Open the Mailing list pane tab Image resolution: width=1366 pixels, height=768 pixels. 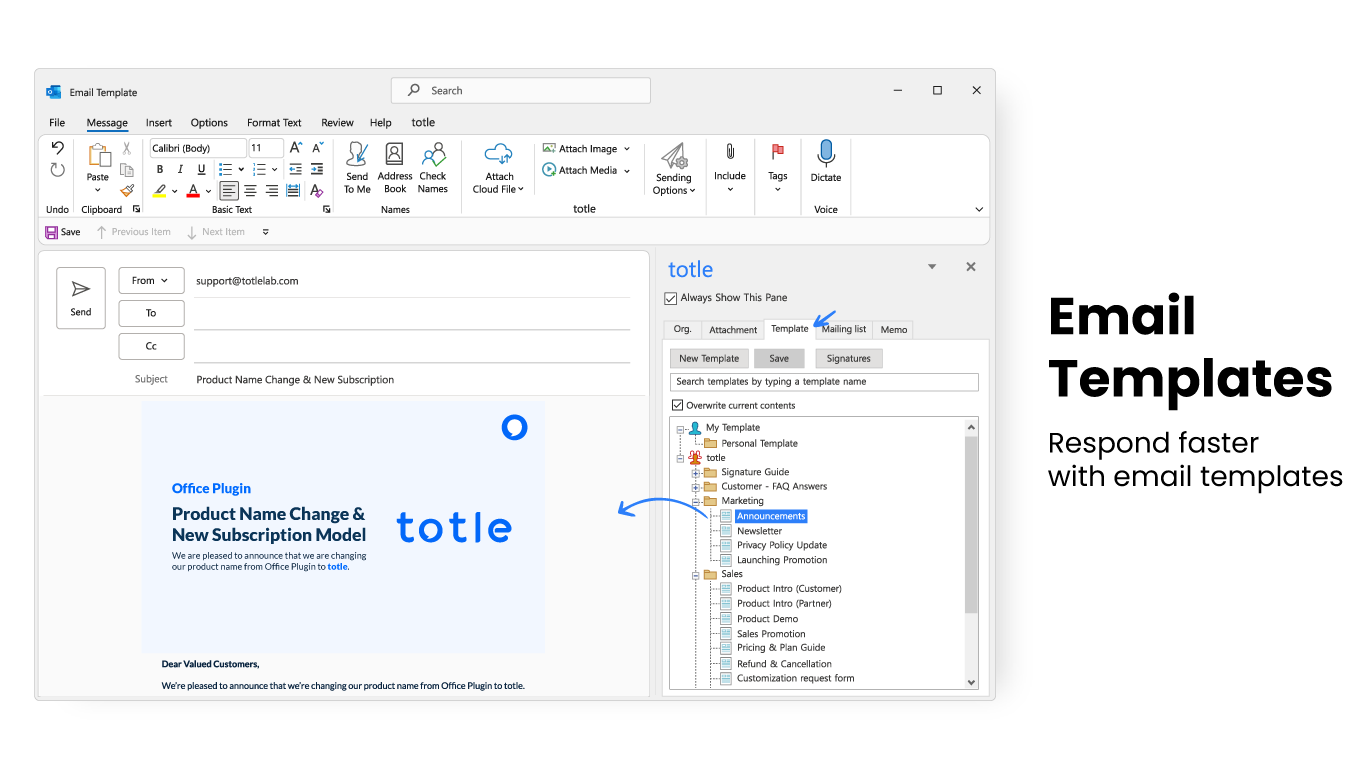click(844, 329)
